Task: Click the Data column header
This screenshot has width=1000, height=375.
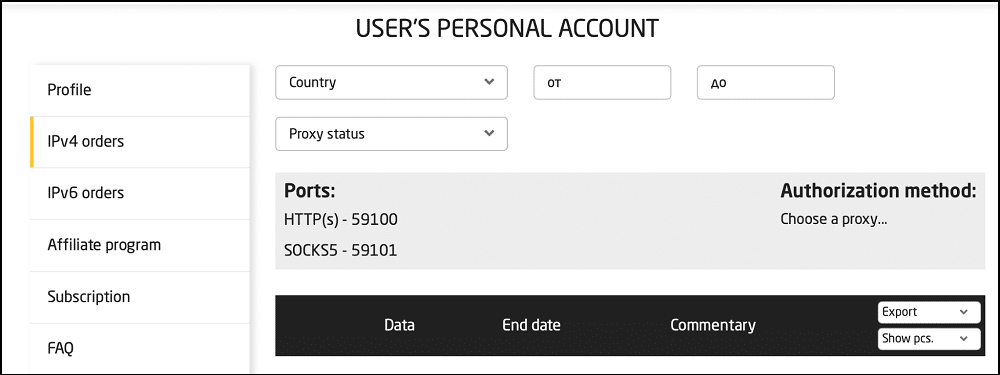Action: pyautogui.click(x=399, y=325)
